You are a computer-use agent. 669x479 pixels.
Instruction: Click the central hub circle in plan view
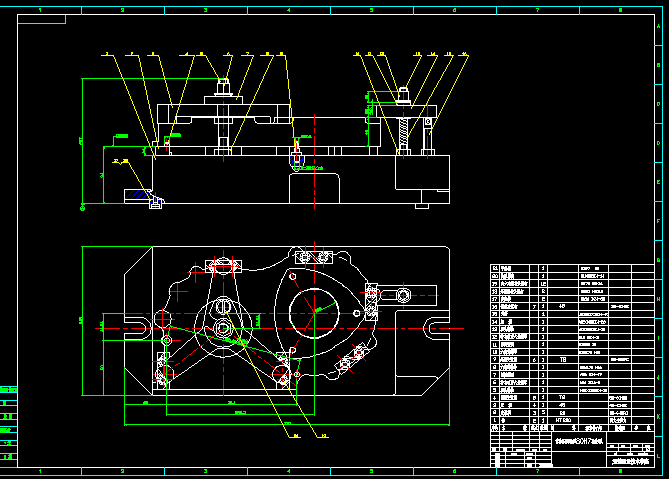pyautogui.click(x=223, y=328)
